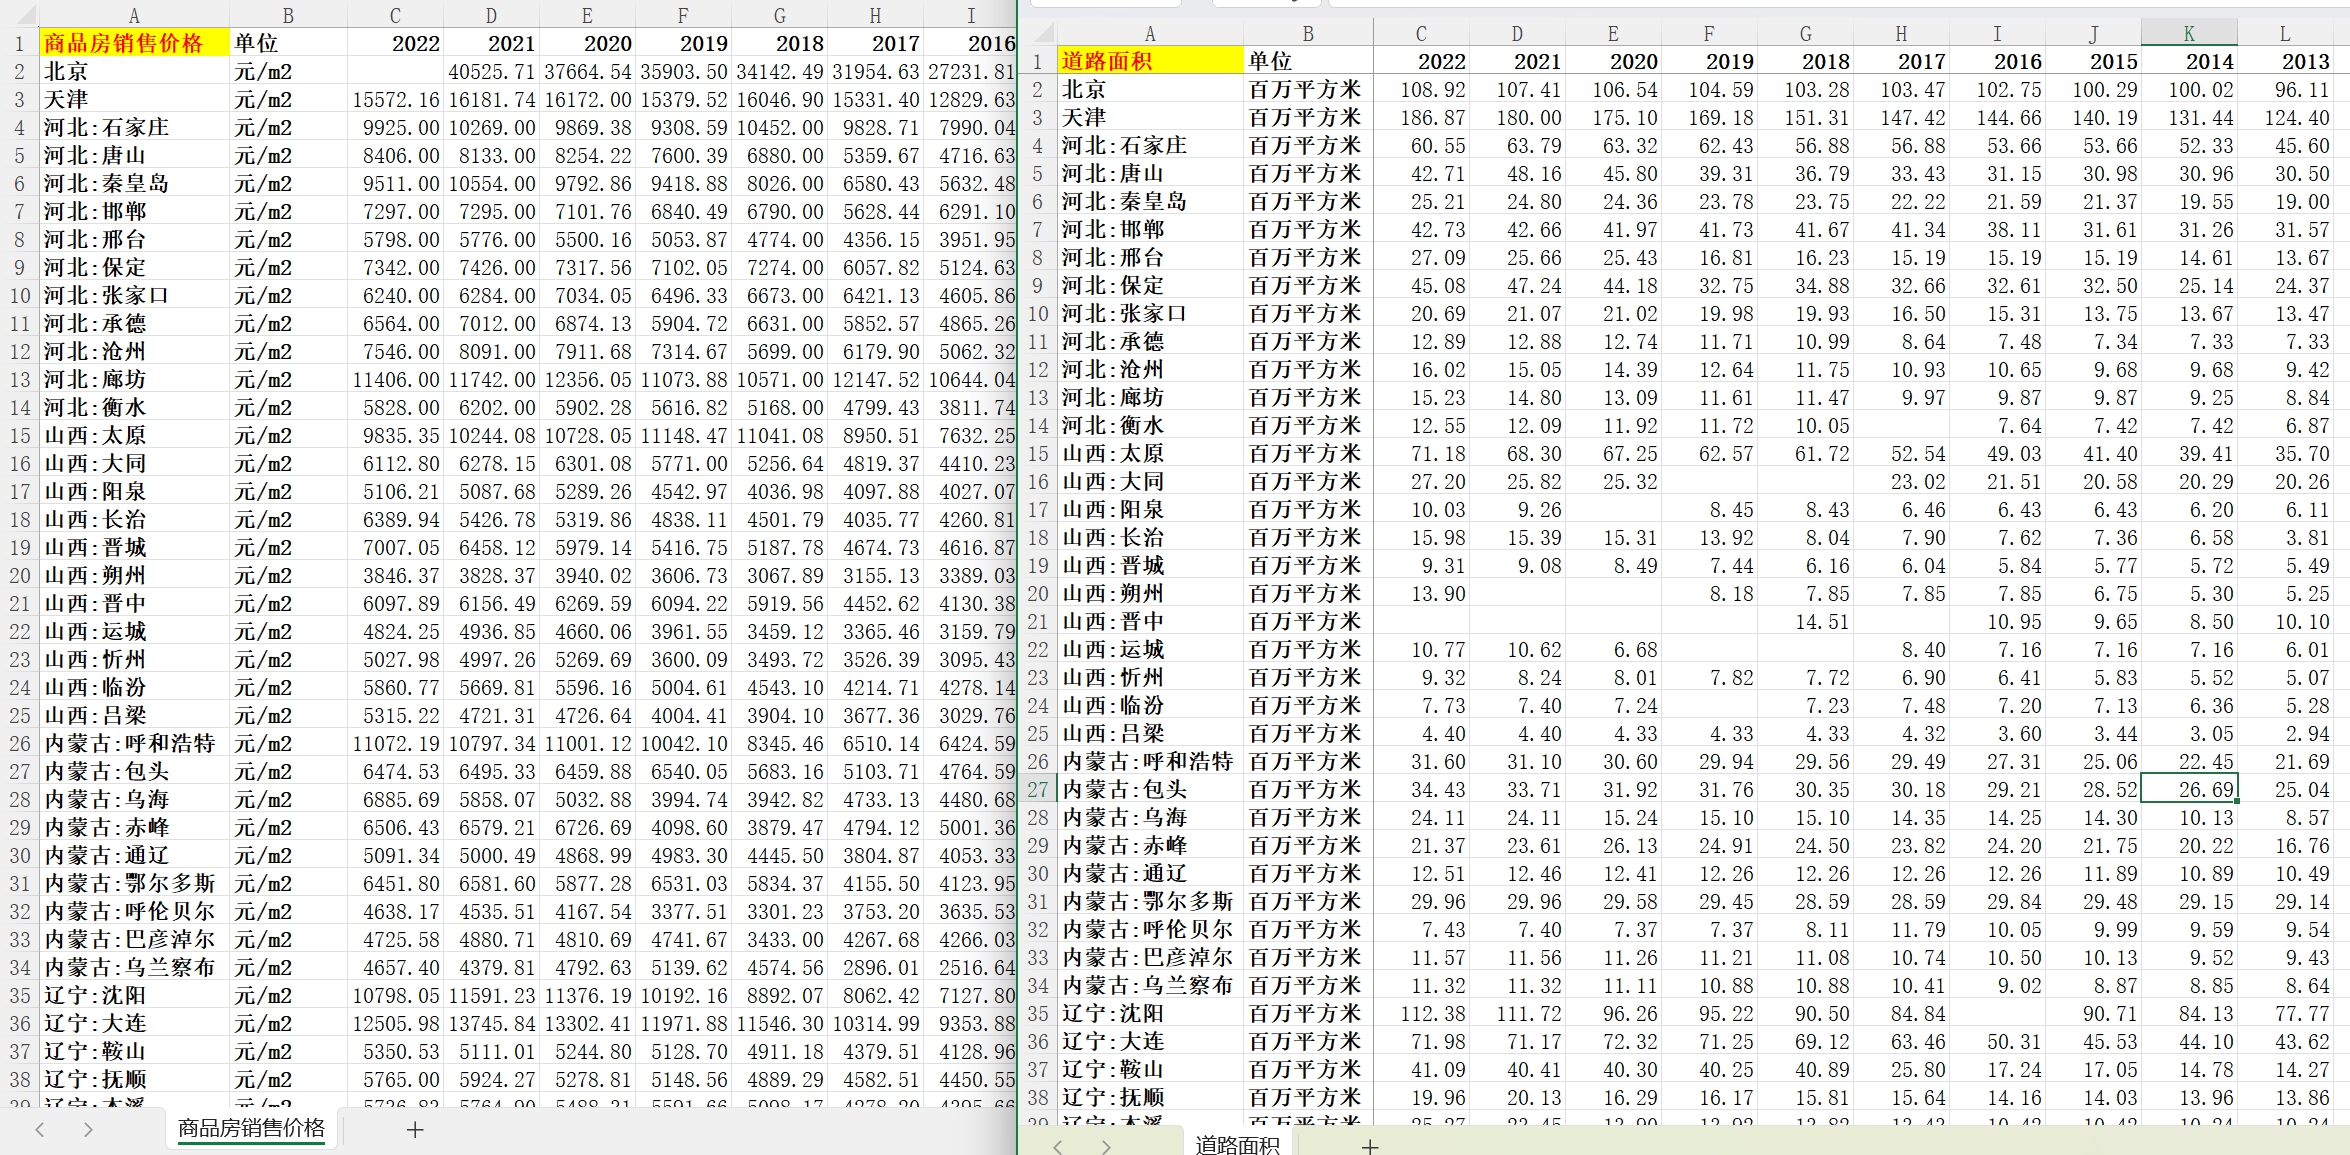The image size is (2350, 1155).
Task: Click yellow 道路面积 header cell
Action: pos(1150,61)
